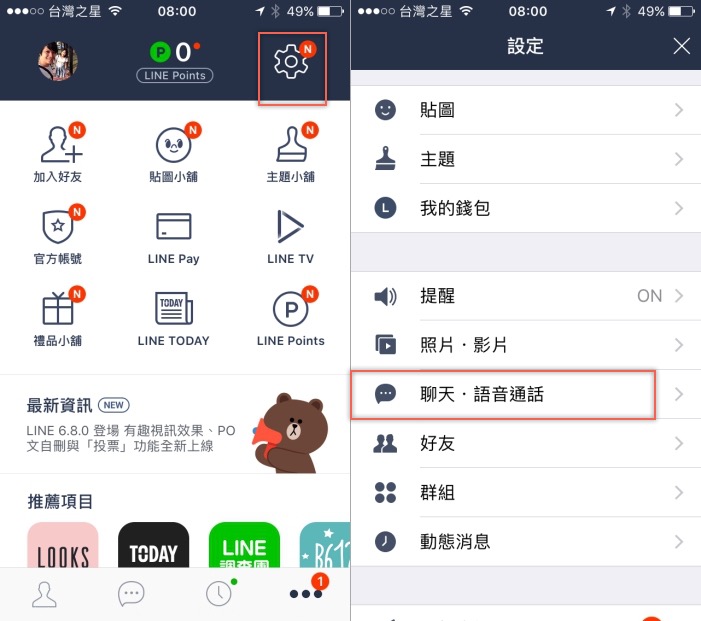The width and height of the screenshot is (701, 621).
Task: Switch to the Chats tab in the bottom bar
Action: tap(131, 594)
